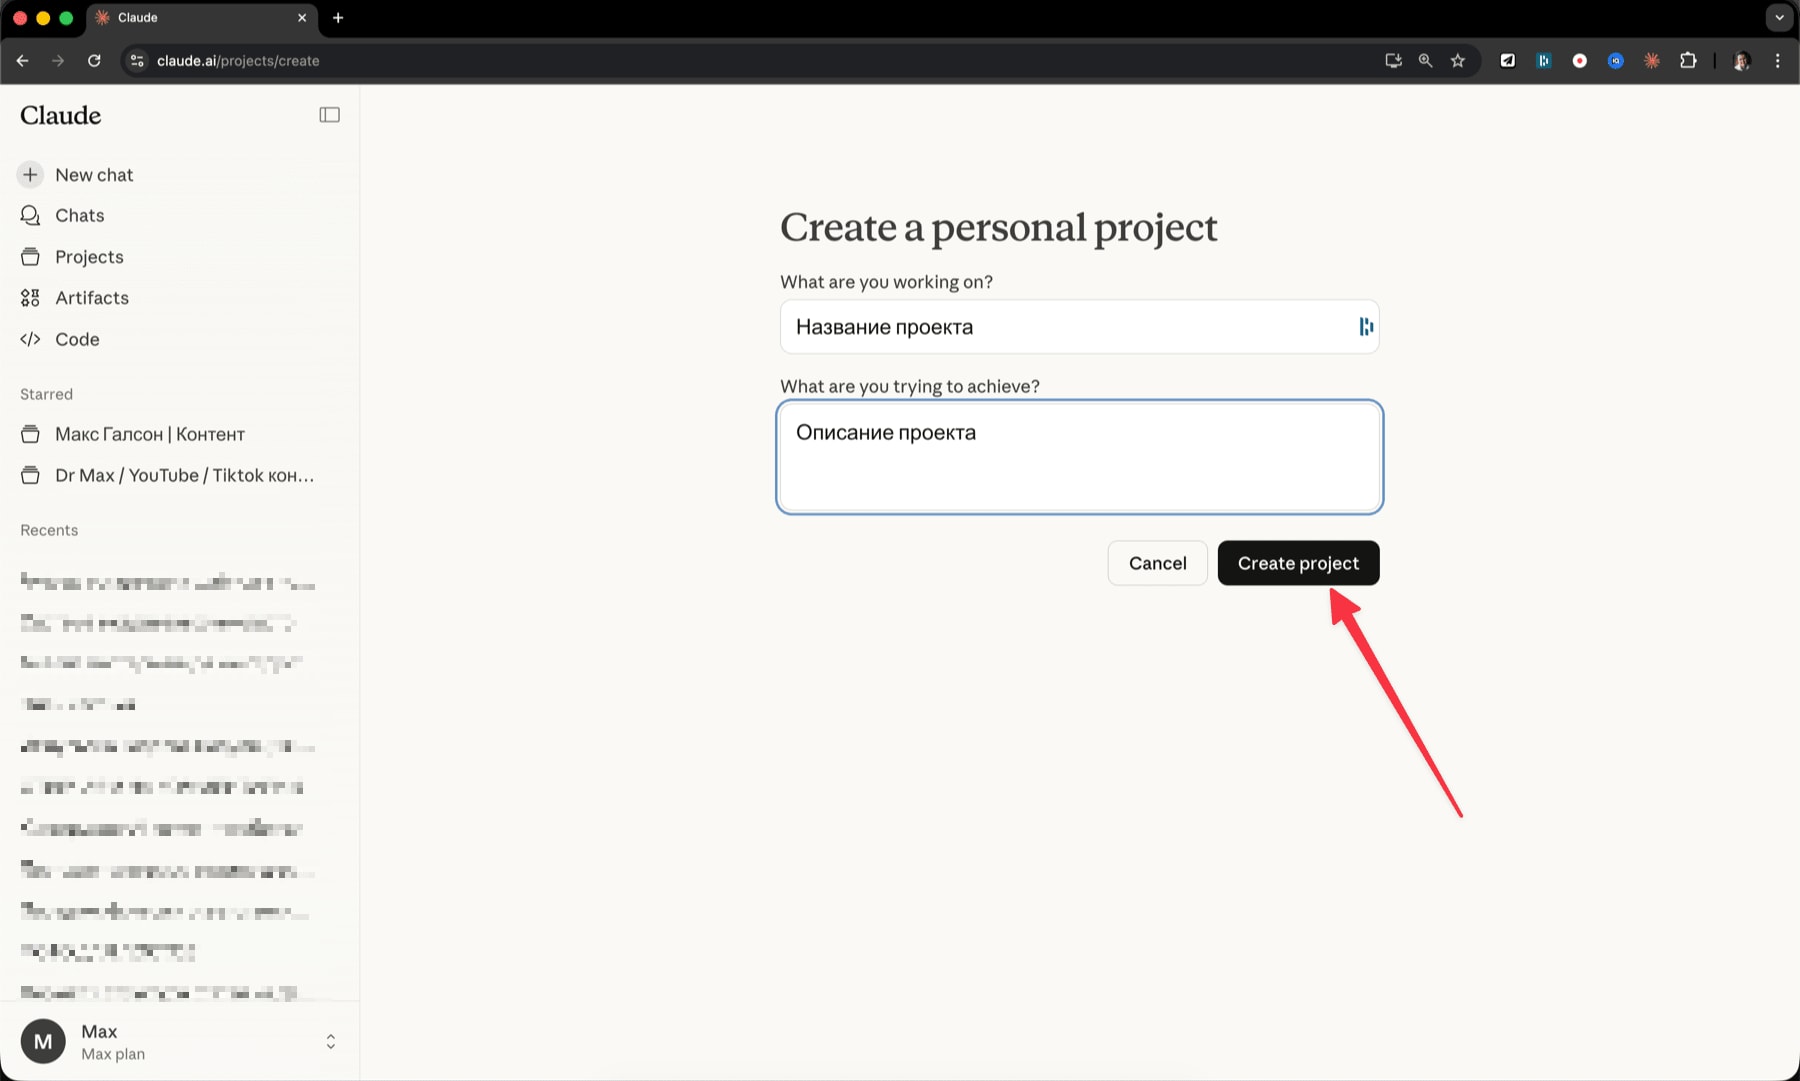Click the Artifacts shapes icon
The image size is (1800, 1081).
[30, 298]
